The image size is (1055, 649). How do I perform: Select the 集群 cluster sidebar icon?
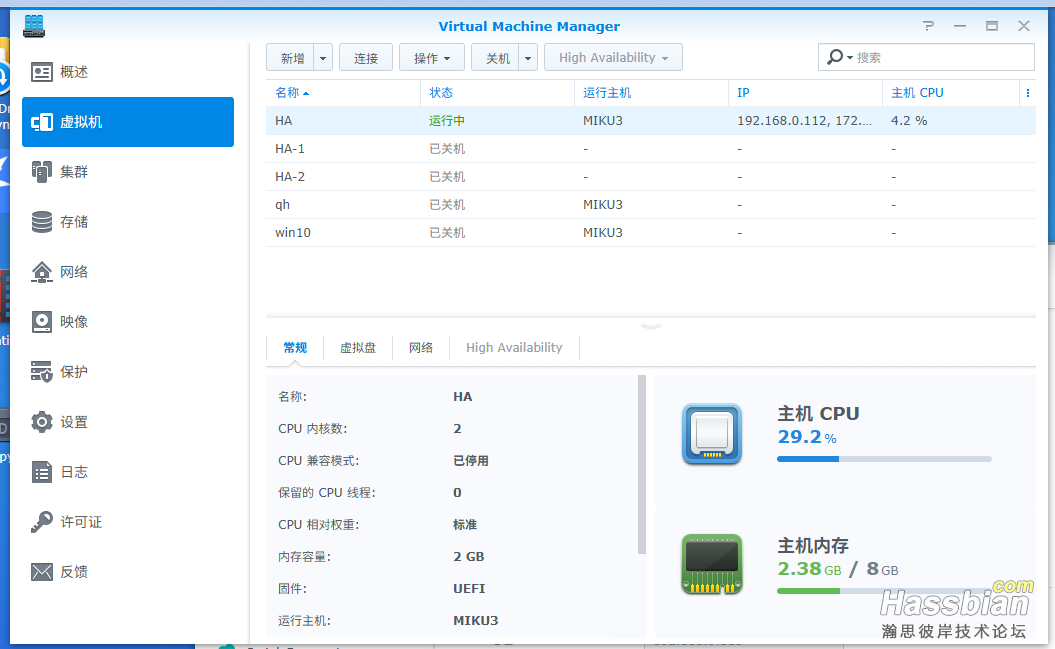42,172
